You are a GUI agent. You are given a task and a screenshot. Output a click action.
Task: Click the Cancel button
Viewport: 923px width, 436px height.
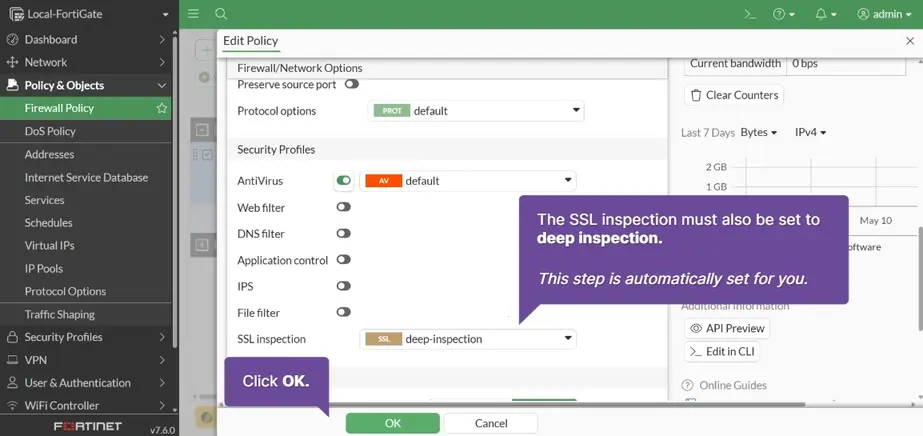[491, 423]
